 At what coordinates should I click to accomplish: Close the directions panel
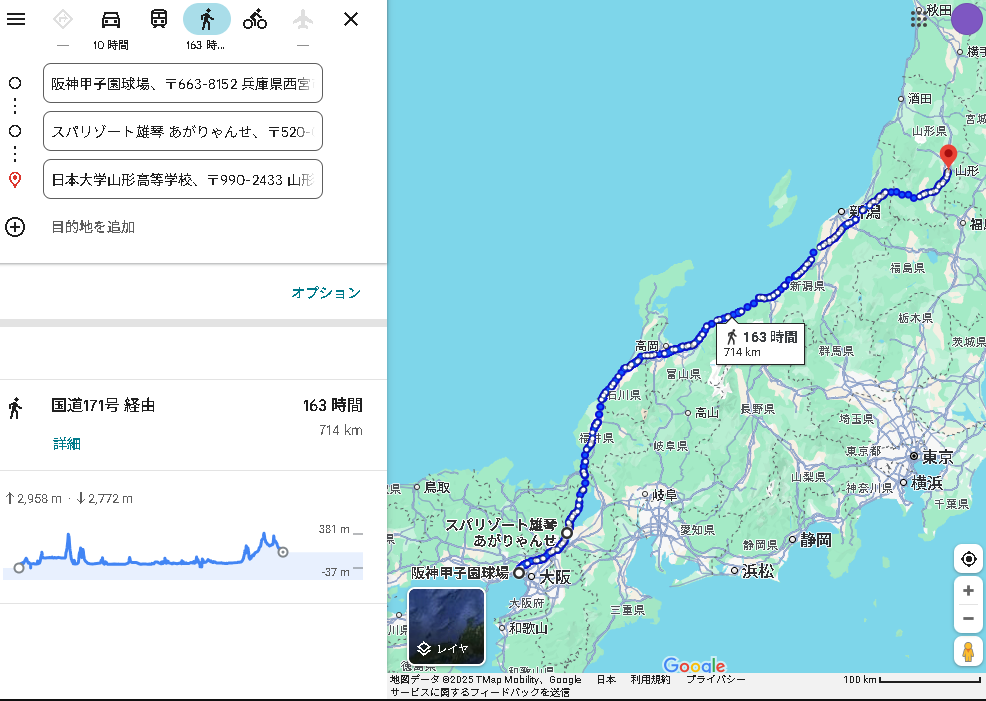[x=351, y=19]
